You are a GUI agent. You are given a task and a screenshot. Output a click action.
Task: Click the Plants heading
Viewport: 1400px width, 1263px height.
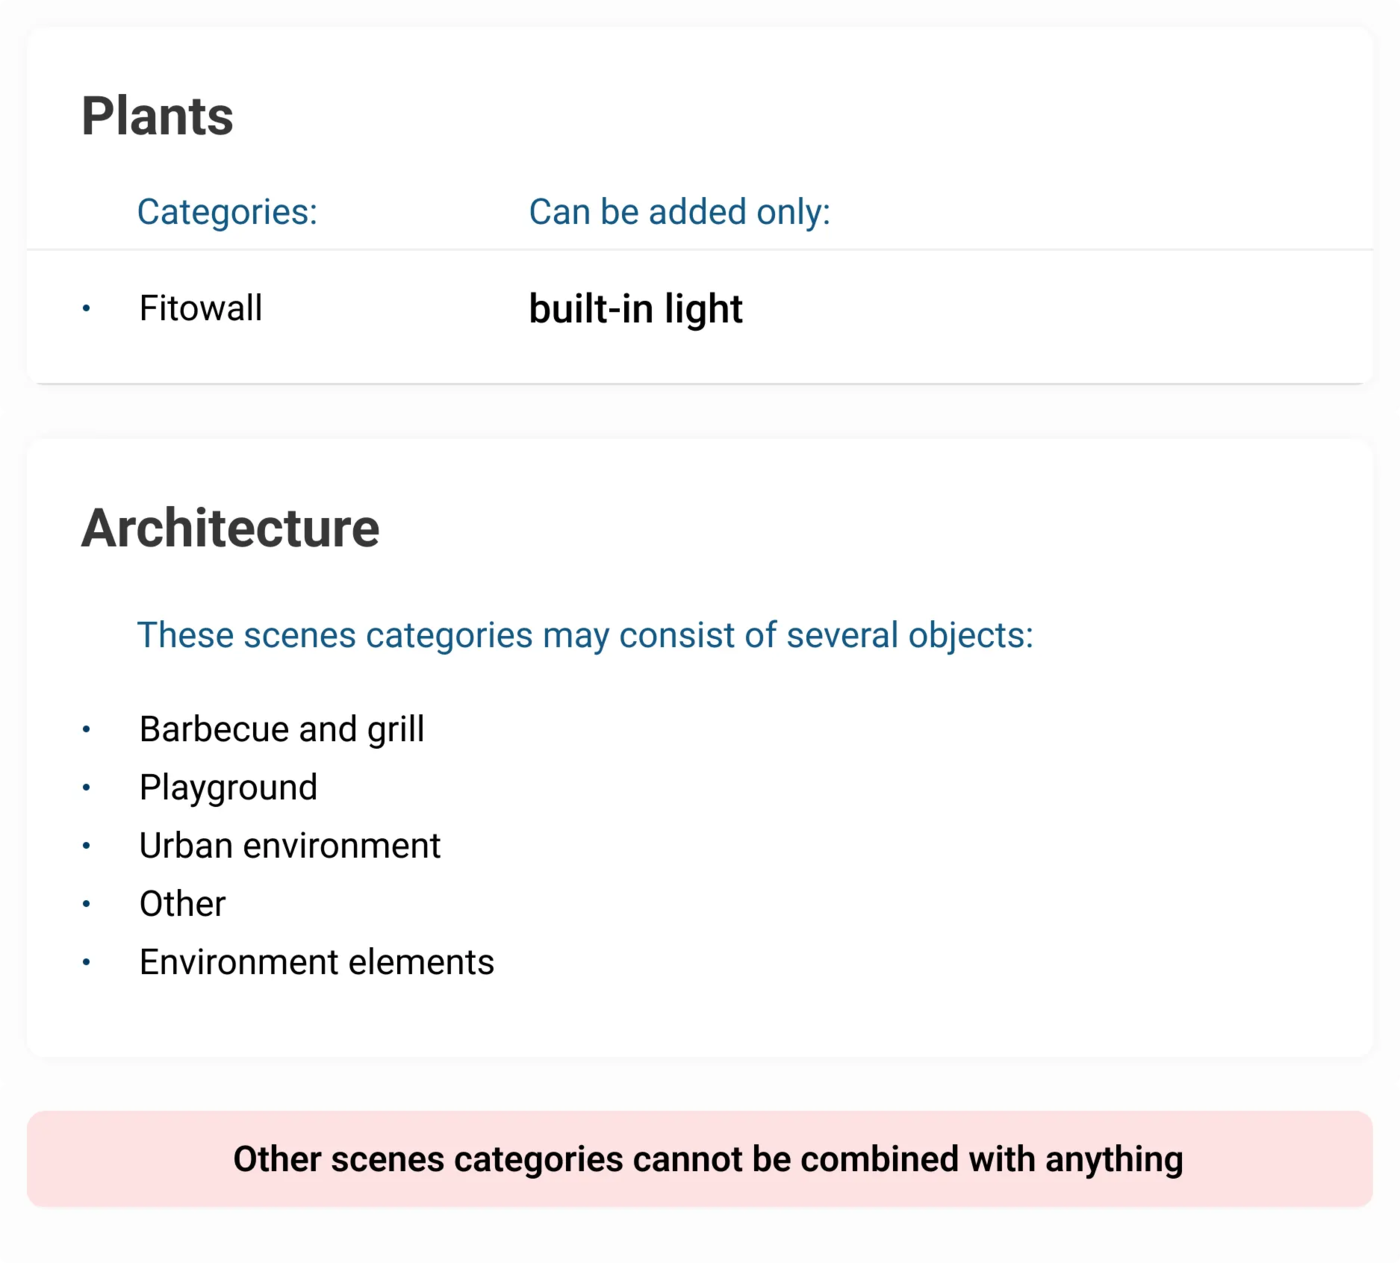[x=157, y=116]
